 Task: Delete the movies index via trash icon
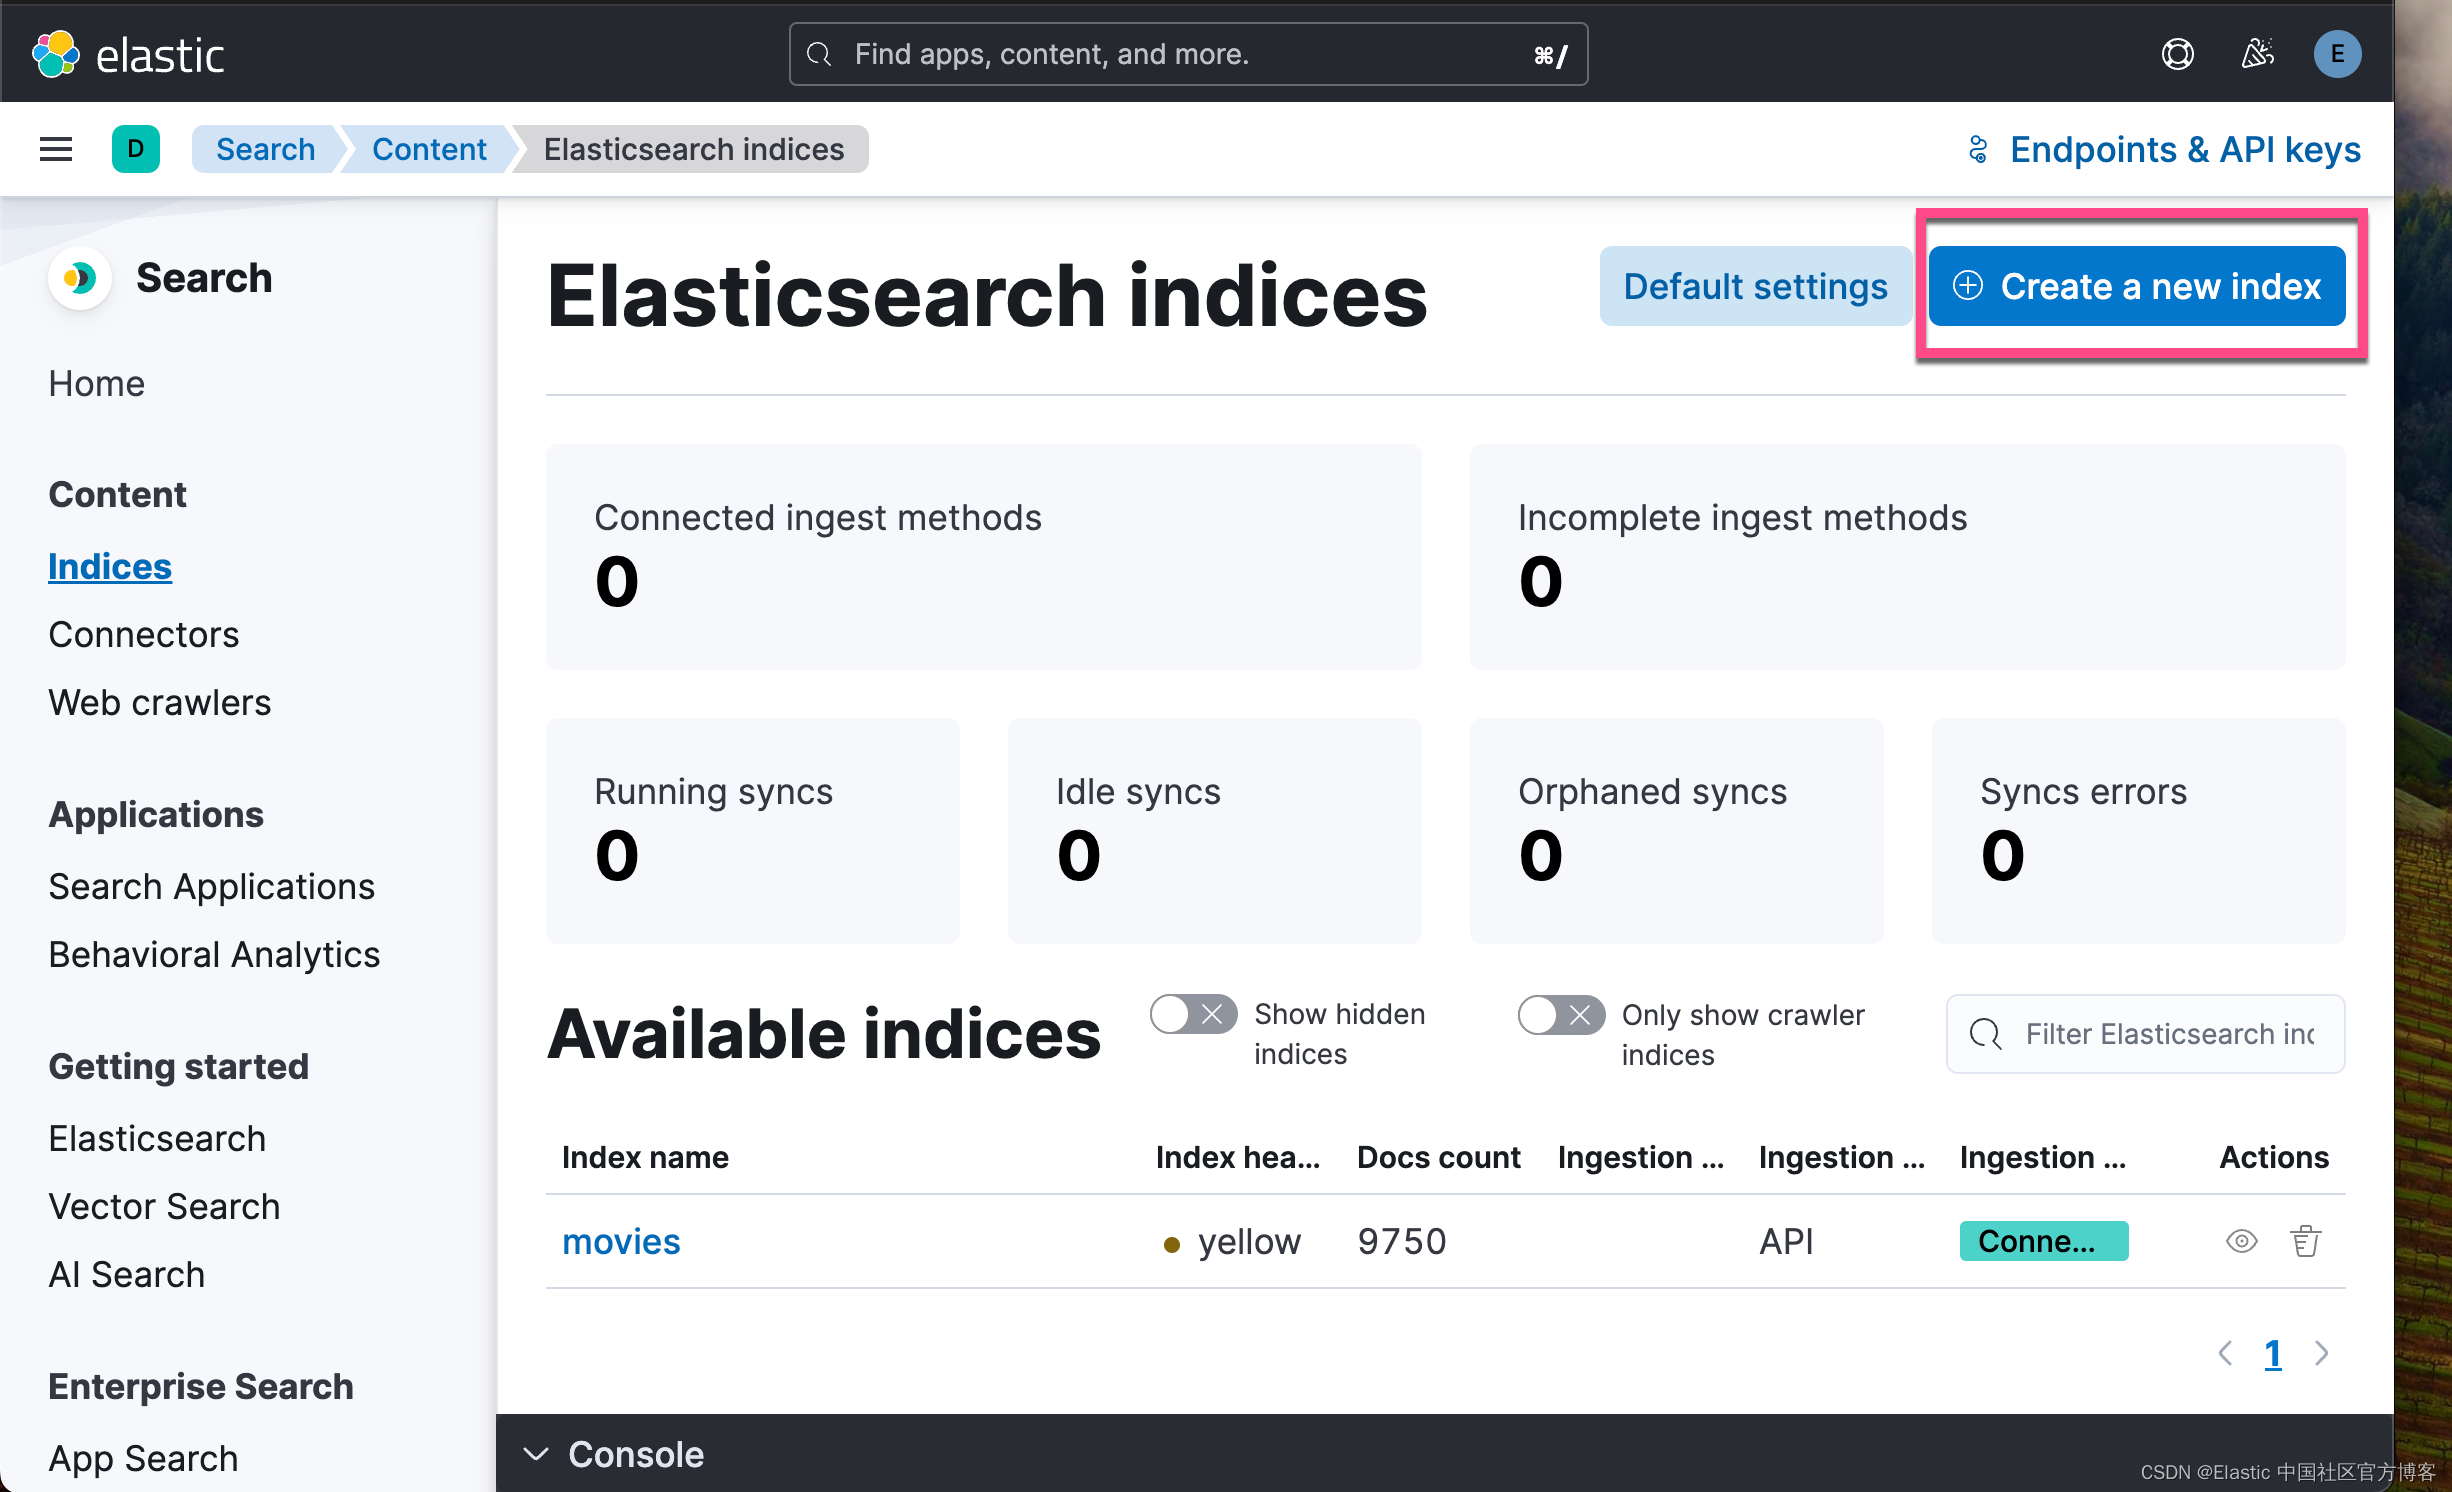[x=2305, y=1241]
